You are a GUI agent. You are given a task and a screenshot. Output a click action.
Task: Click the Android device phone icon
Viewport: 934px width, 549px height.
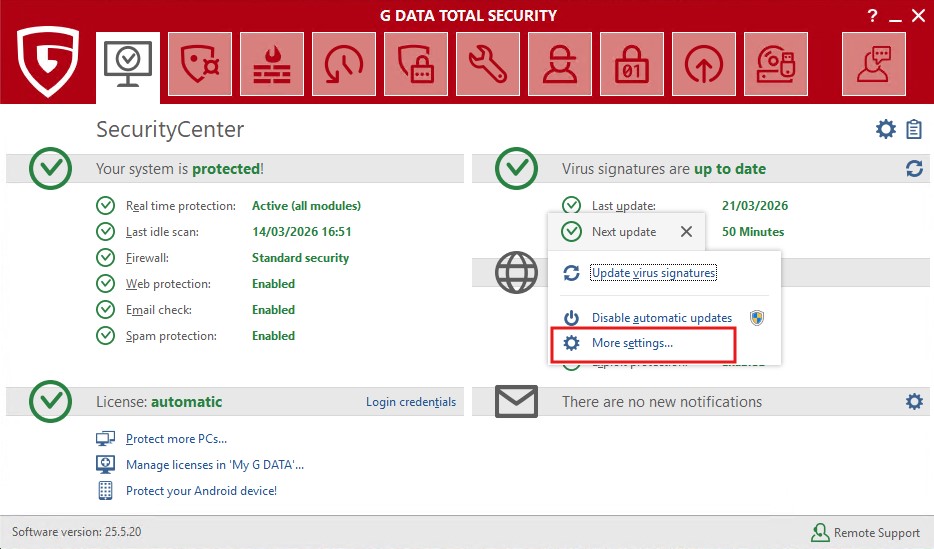(x=105, y=491)
